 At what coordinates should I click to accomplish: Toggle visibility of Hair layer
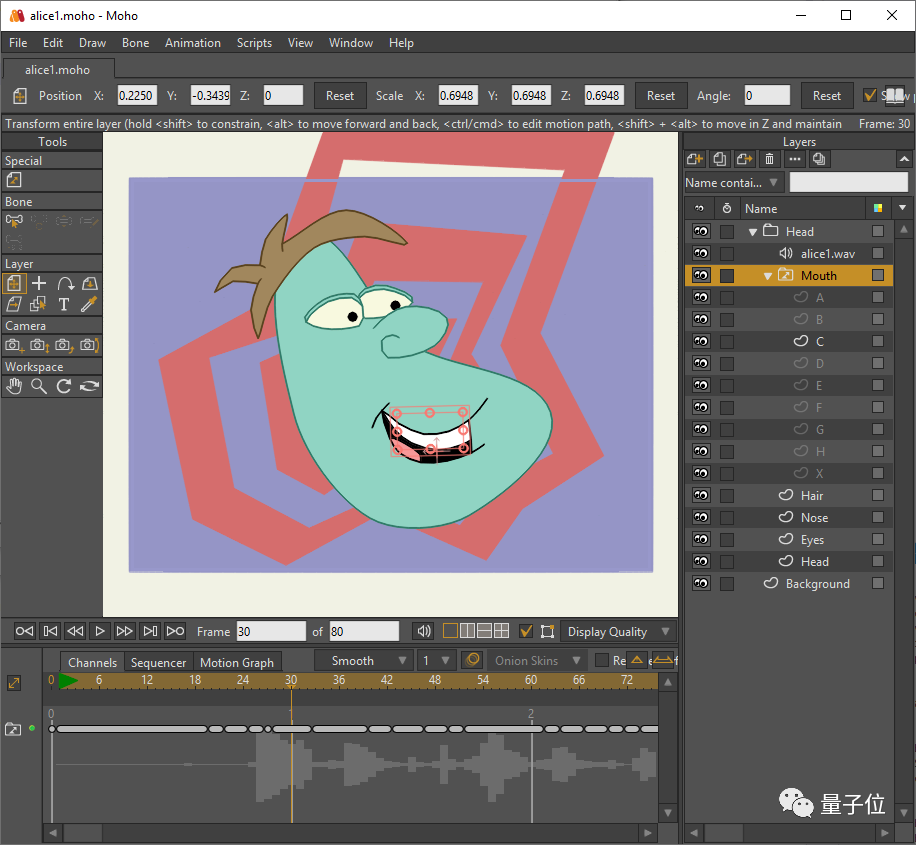701,495
